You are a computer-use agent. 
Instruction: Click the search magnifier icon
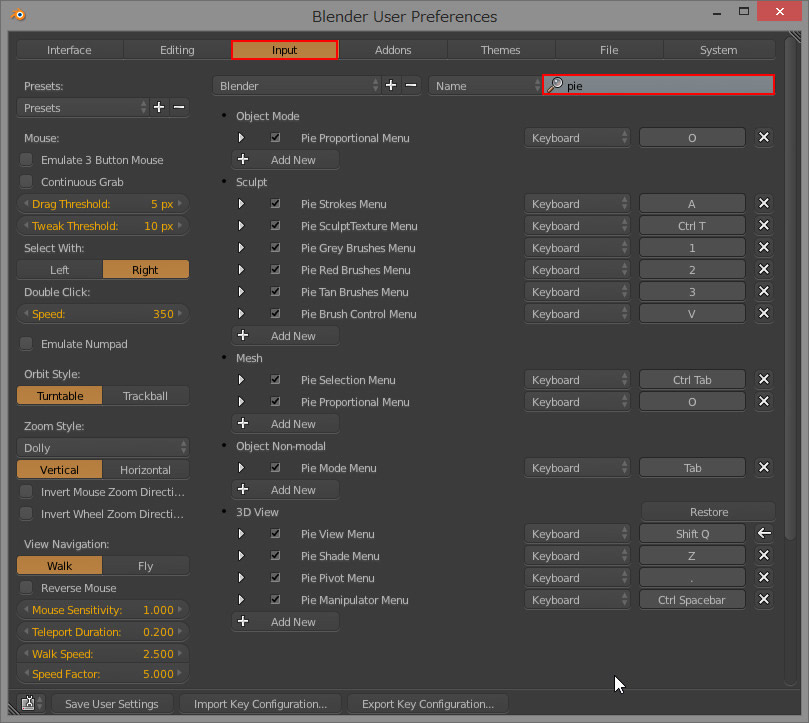pyautogui.click(x=555, y=85)
